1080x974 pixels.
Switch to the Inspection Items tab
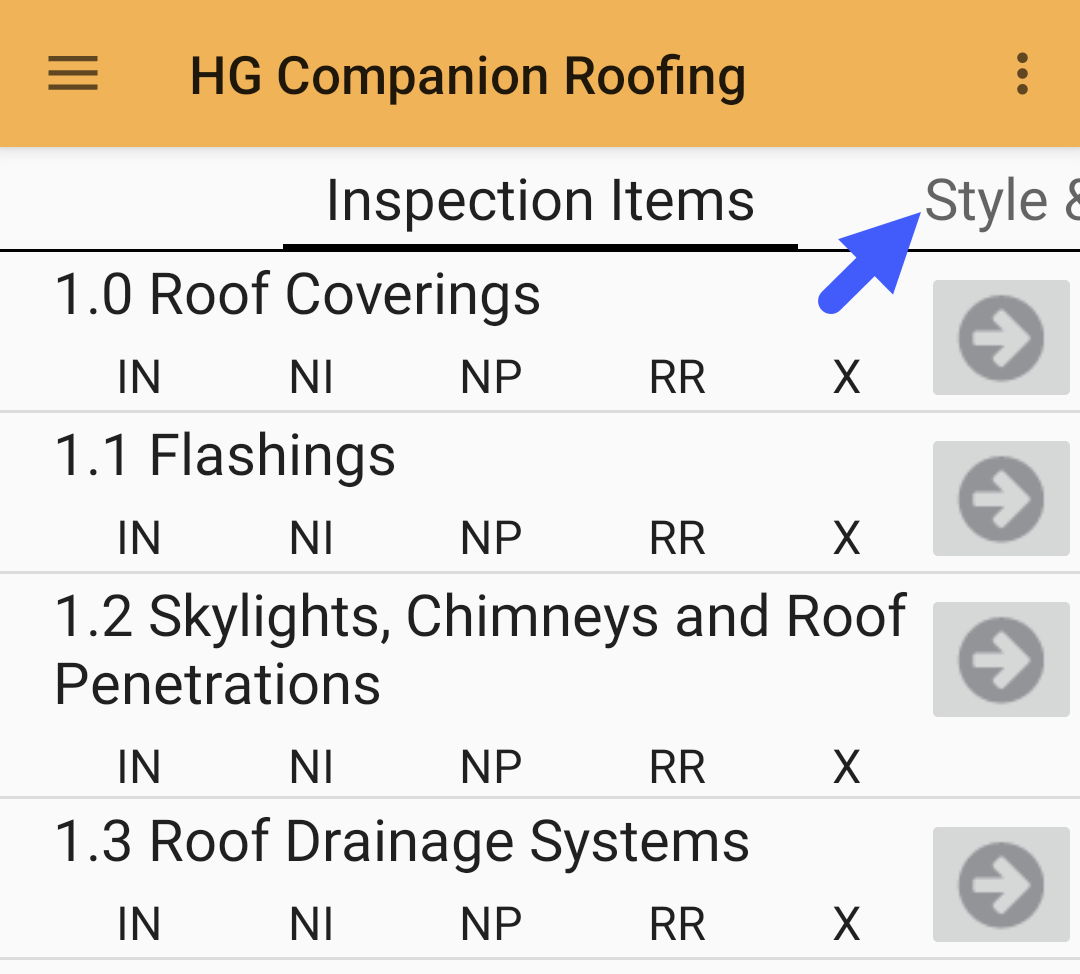[x=540, y=200]
